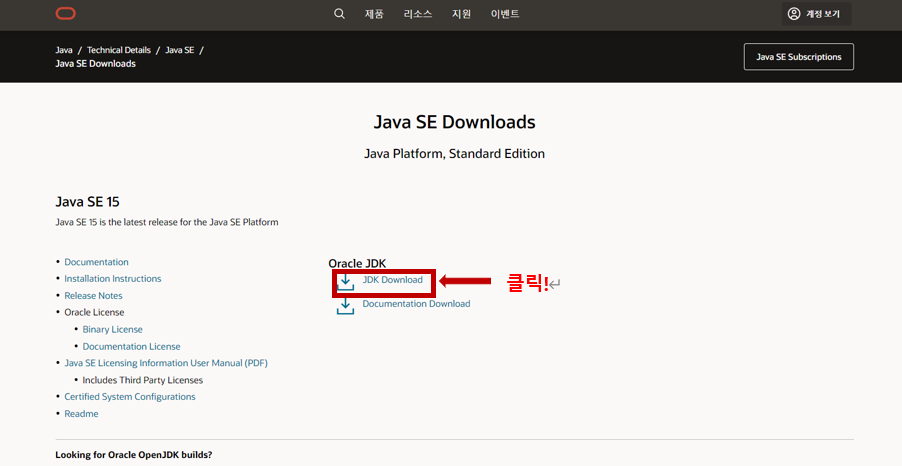Open the Binary License link
This screenshot has width=902, height=466.
click(x=112, y=330)
